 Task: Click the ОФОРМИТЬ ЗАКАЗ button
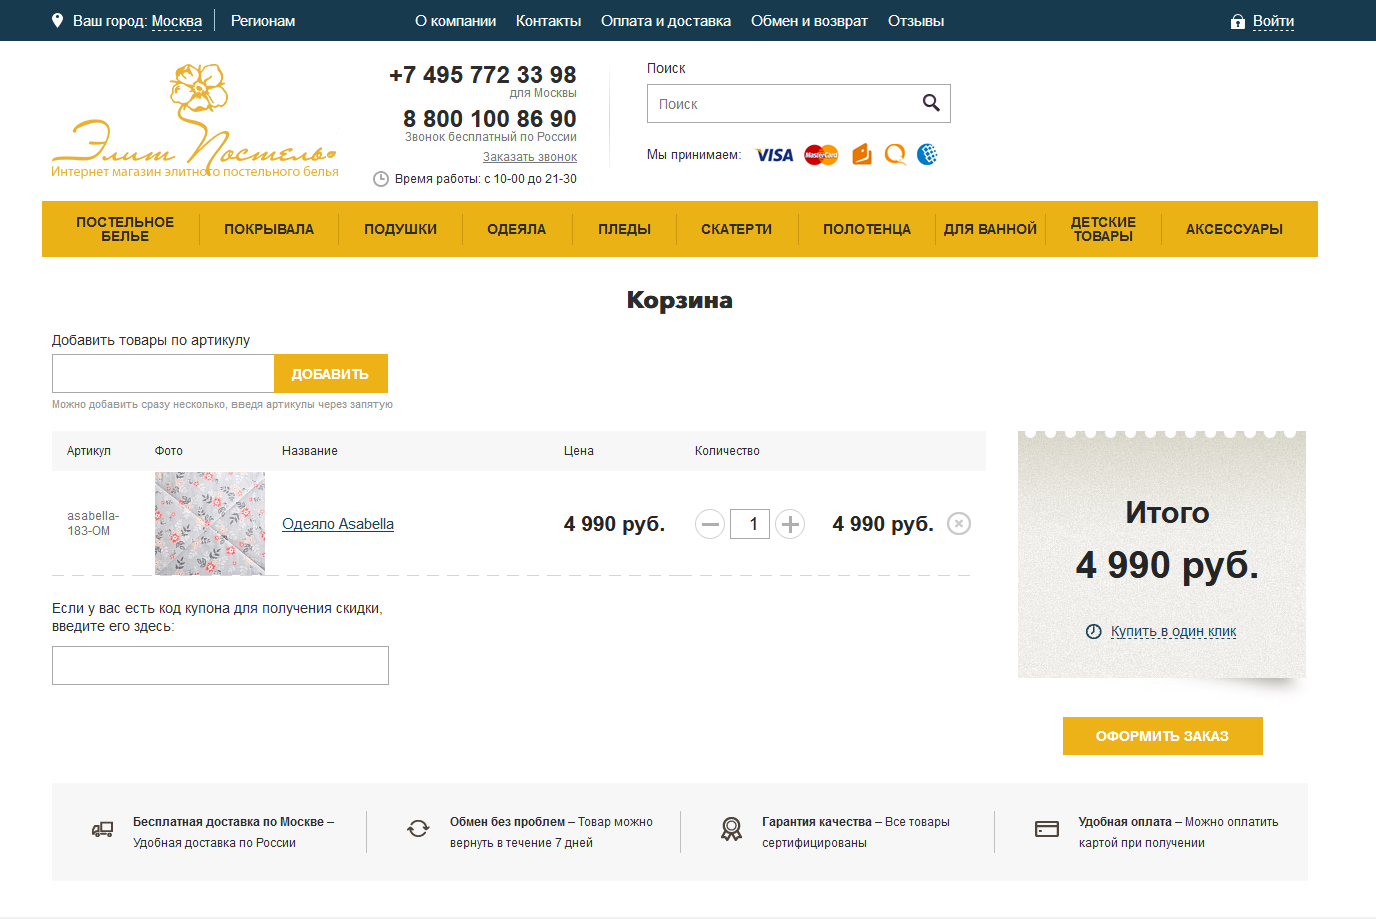[x=1162, y=735]
